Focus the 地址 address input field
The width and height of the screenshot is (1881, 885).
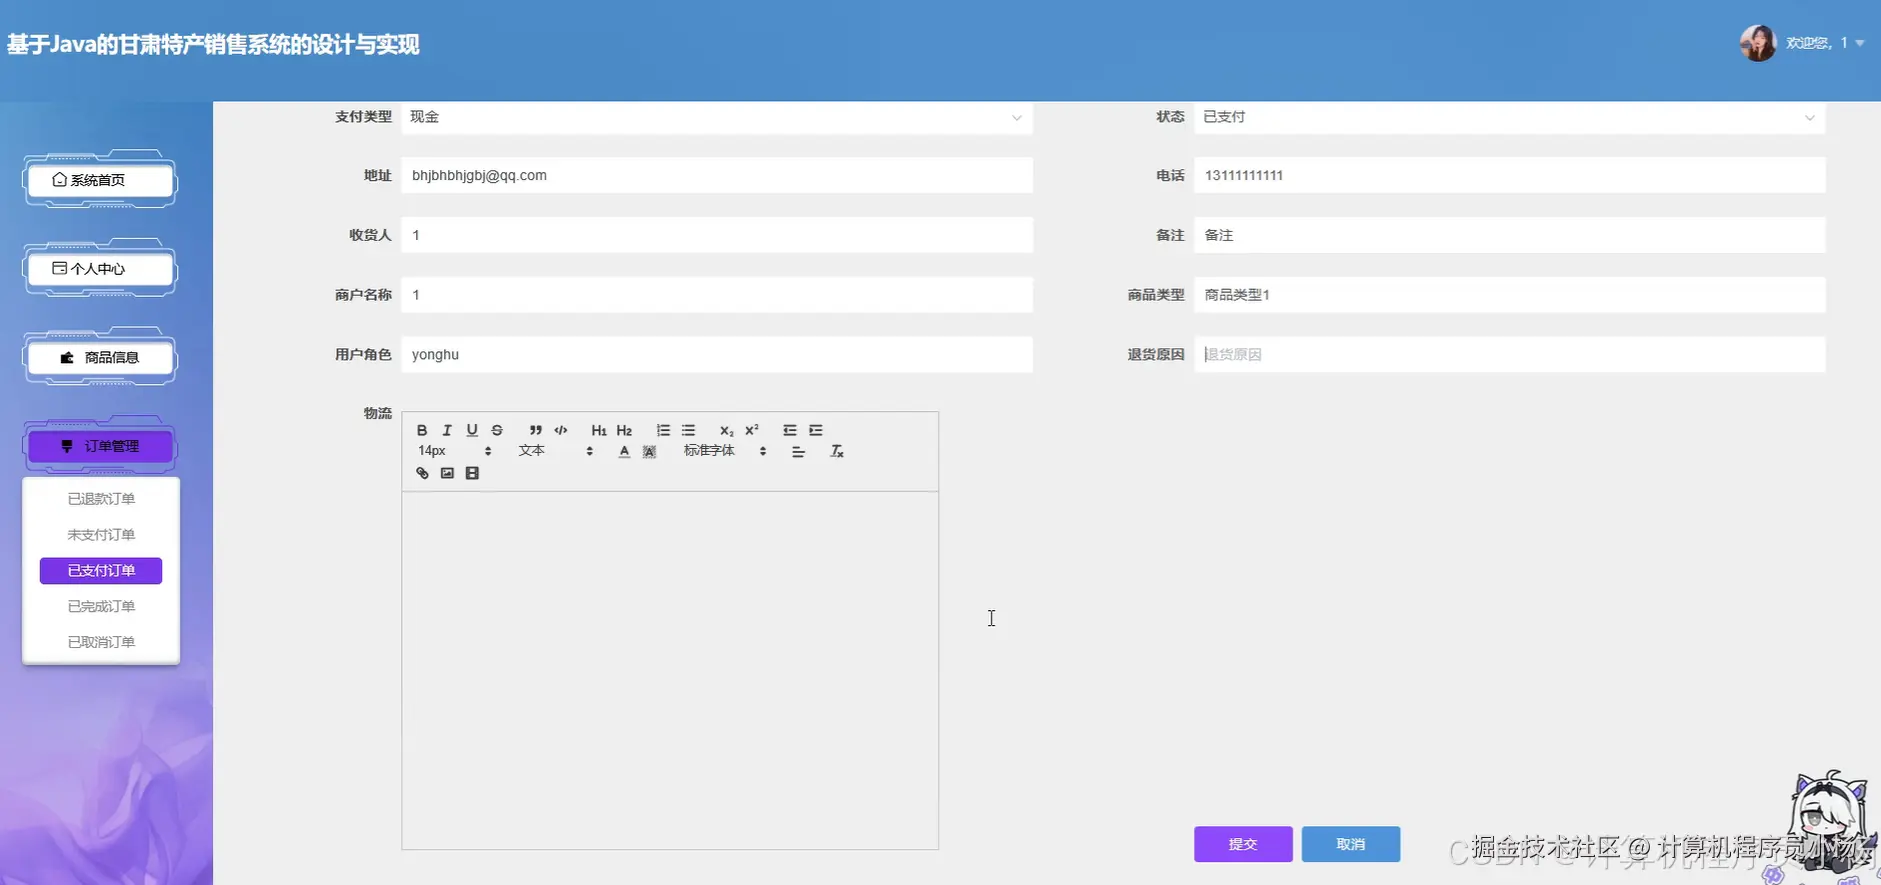[x=717, y=176]
